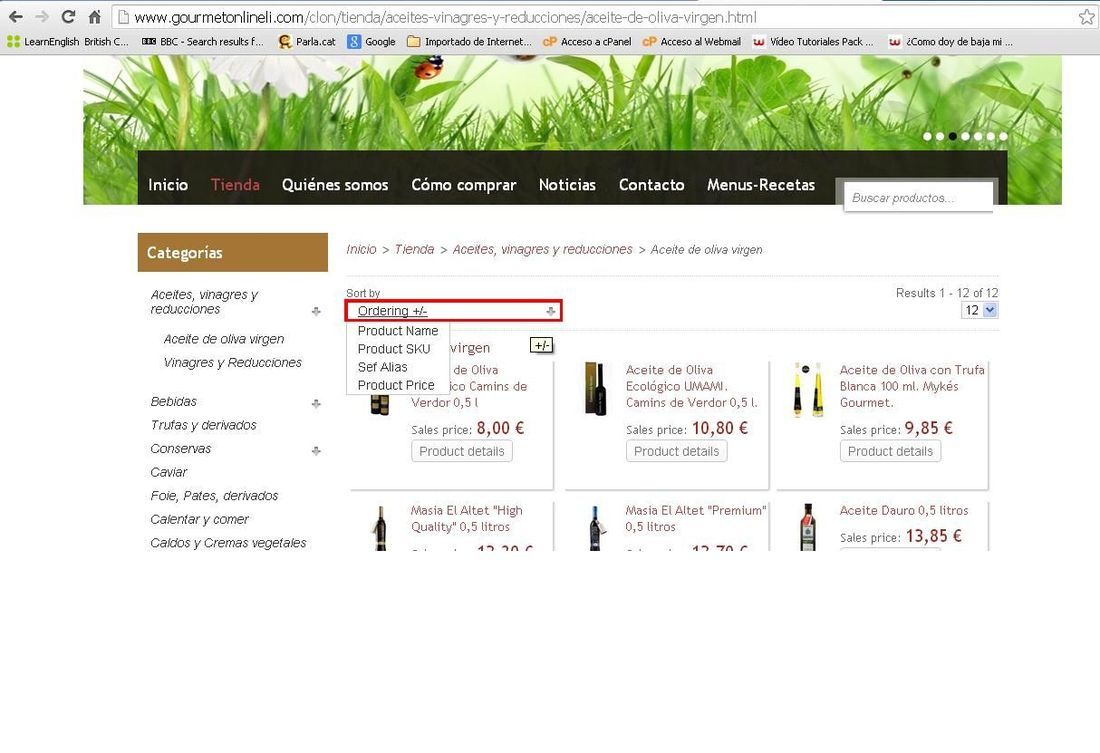Screen dimensions: 1100x753
Task: Open Masia El Altet "Premium" title
Action: [x=696, y=519]
